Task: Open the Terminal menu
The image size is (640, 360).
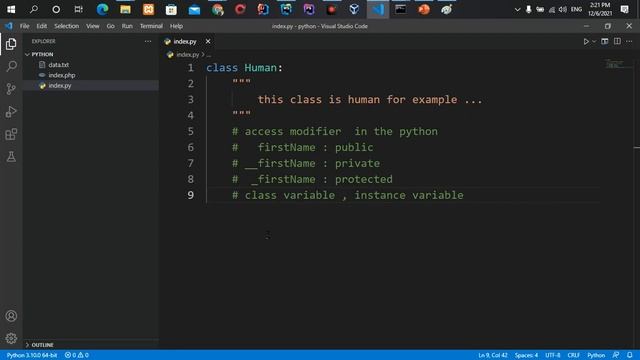Action: pyautogui.click(x=151, y=26)
